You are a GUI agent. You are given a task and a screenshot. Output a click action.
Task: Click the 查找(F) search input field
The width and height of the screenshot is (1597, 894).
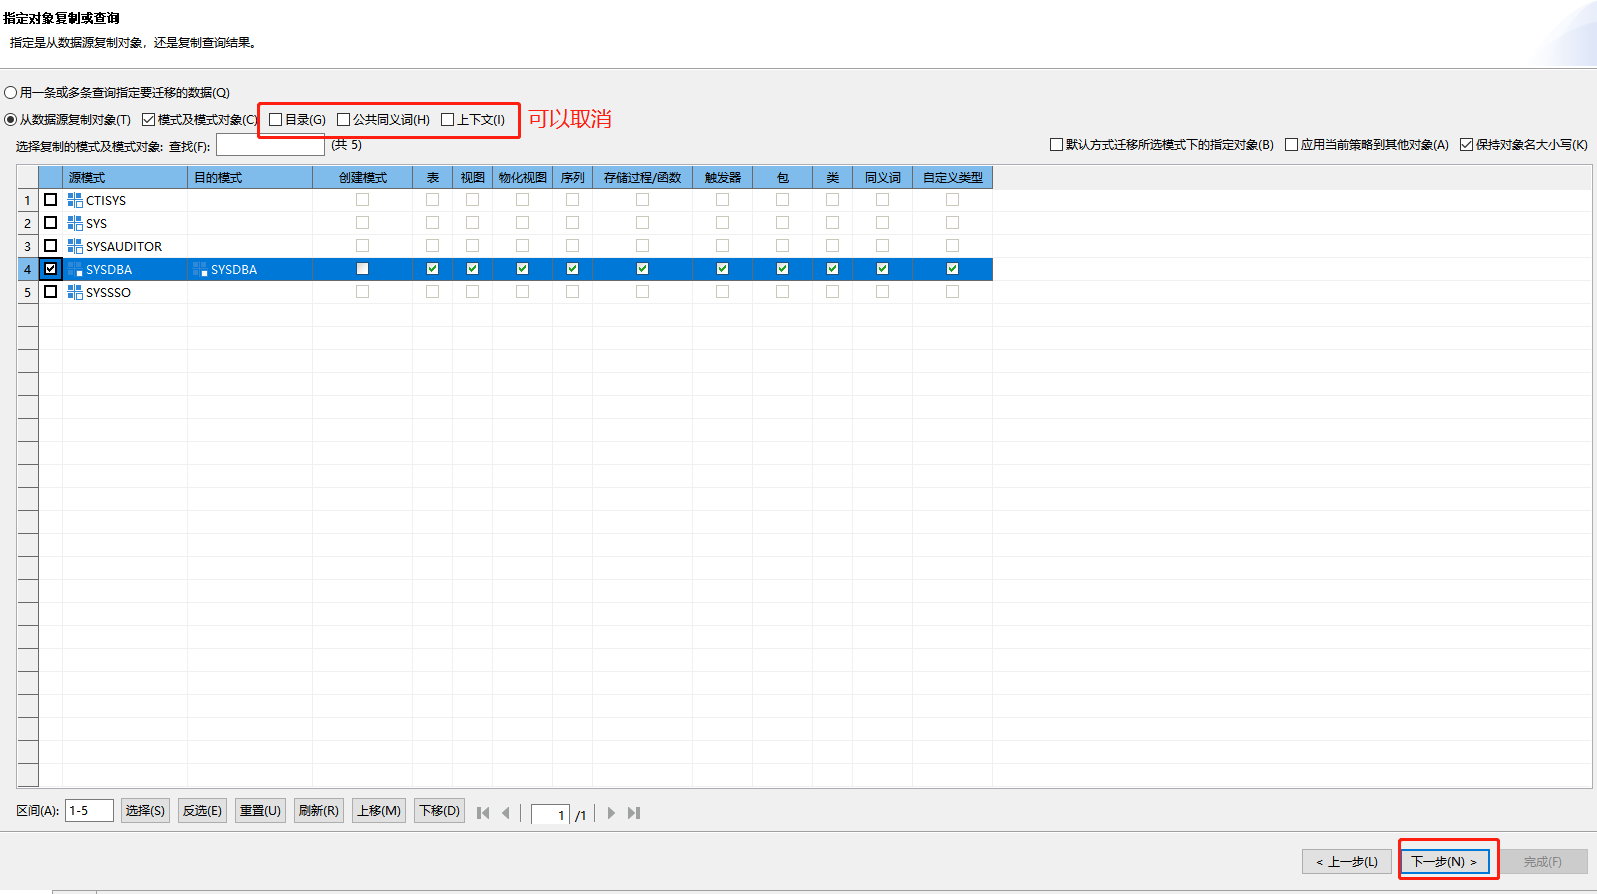(270, 145)
